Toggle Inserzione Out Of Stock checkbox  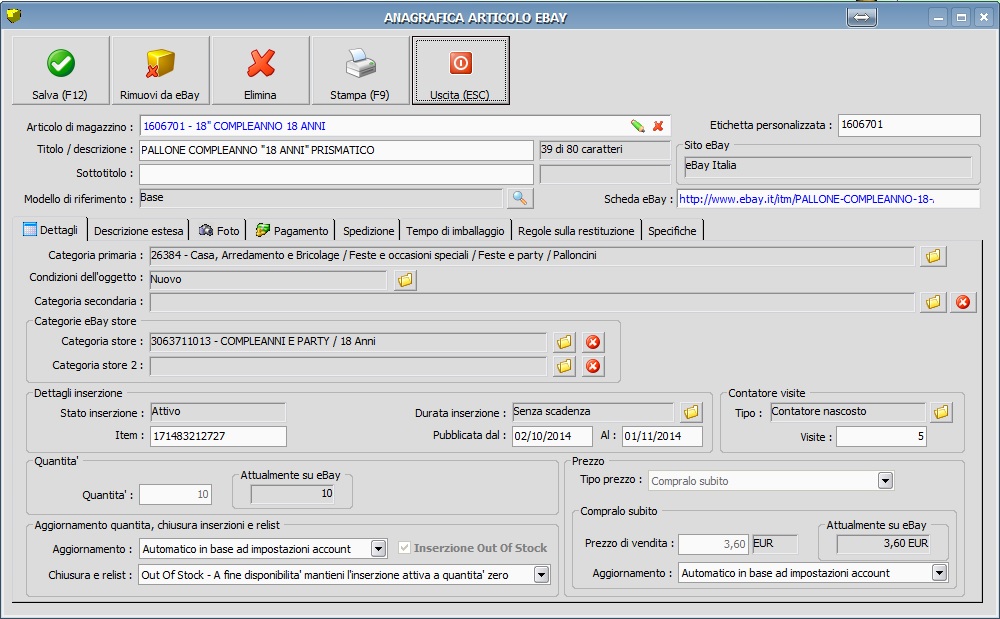coord(405,548)
